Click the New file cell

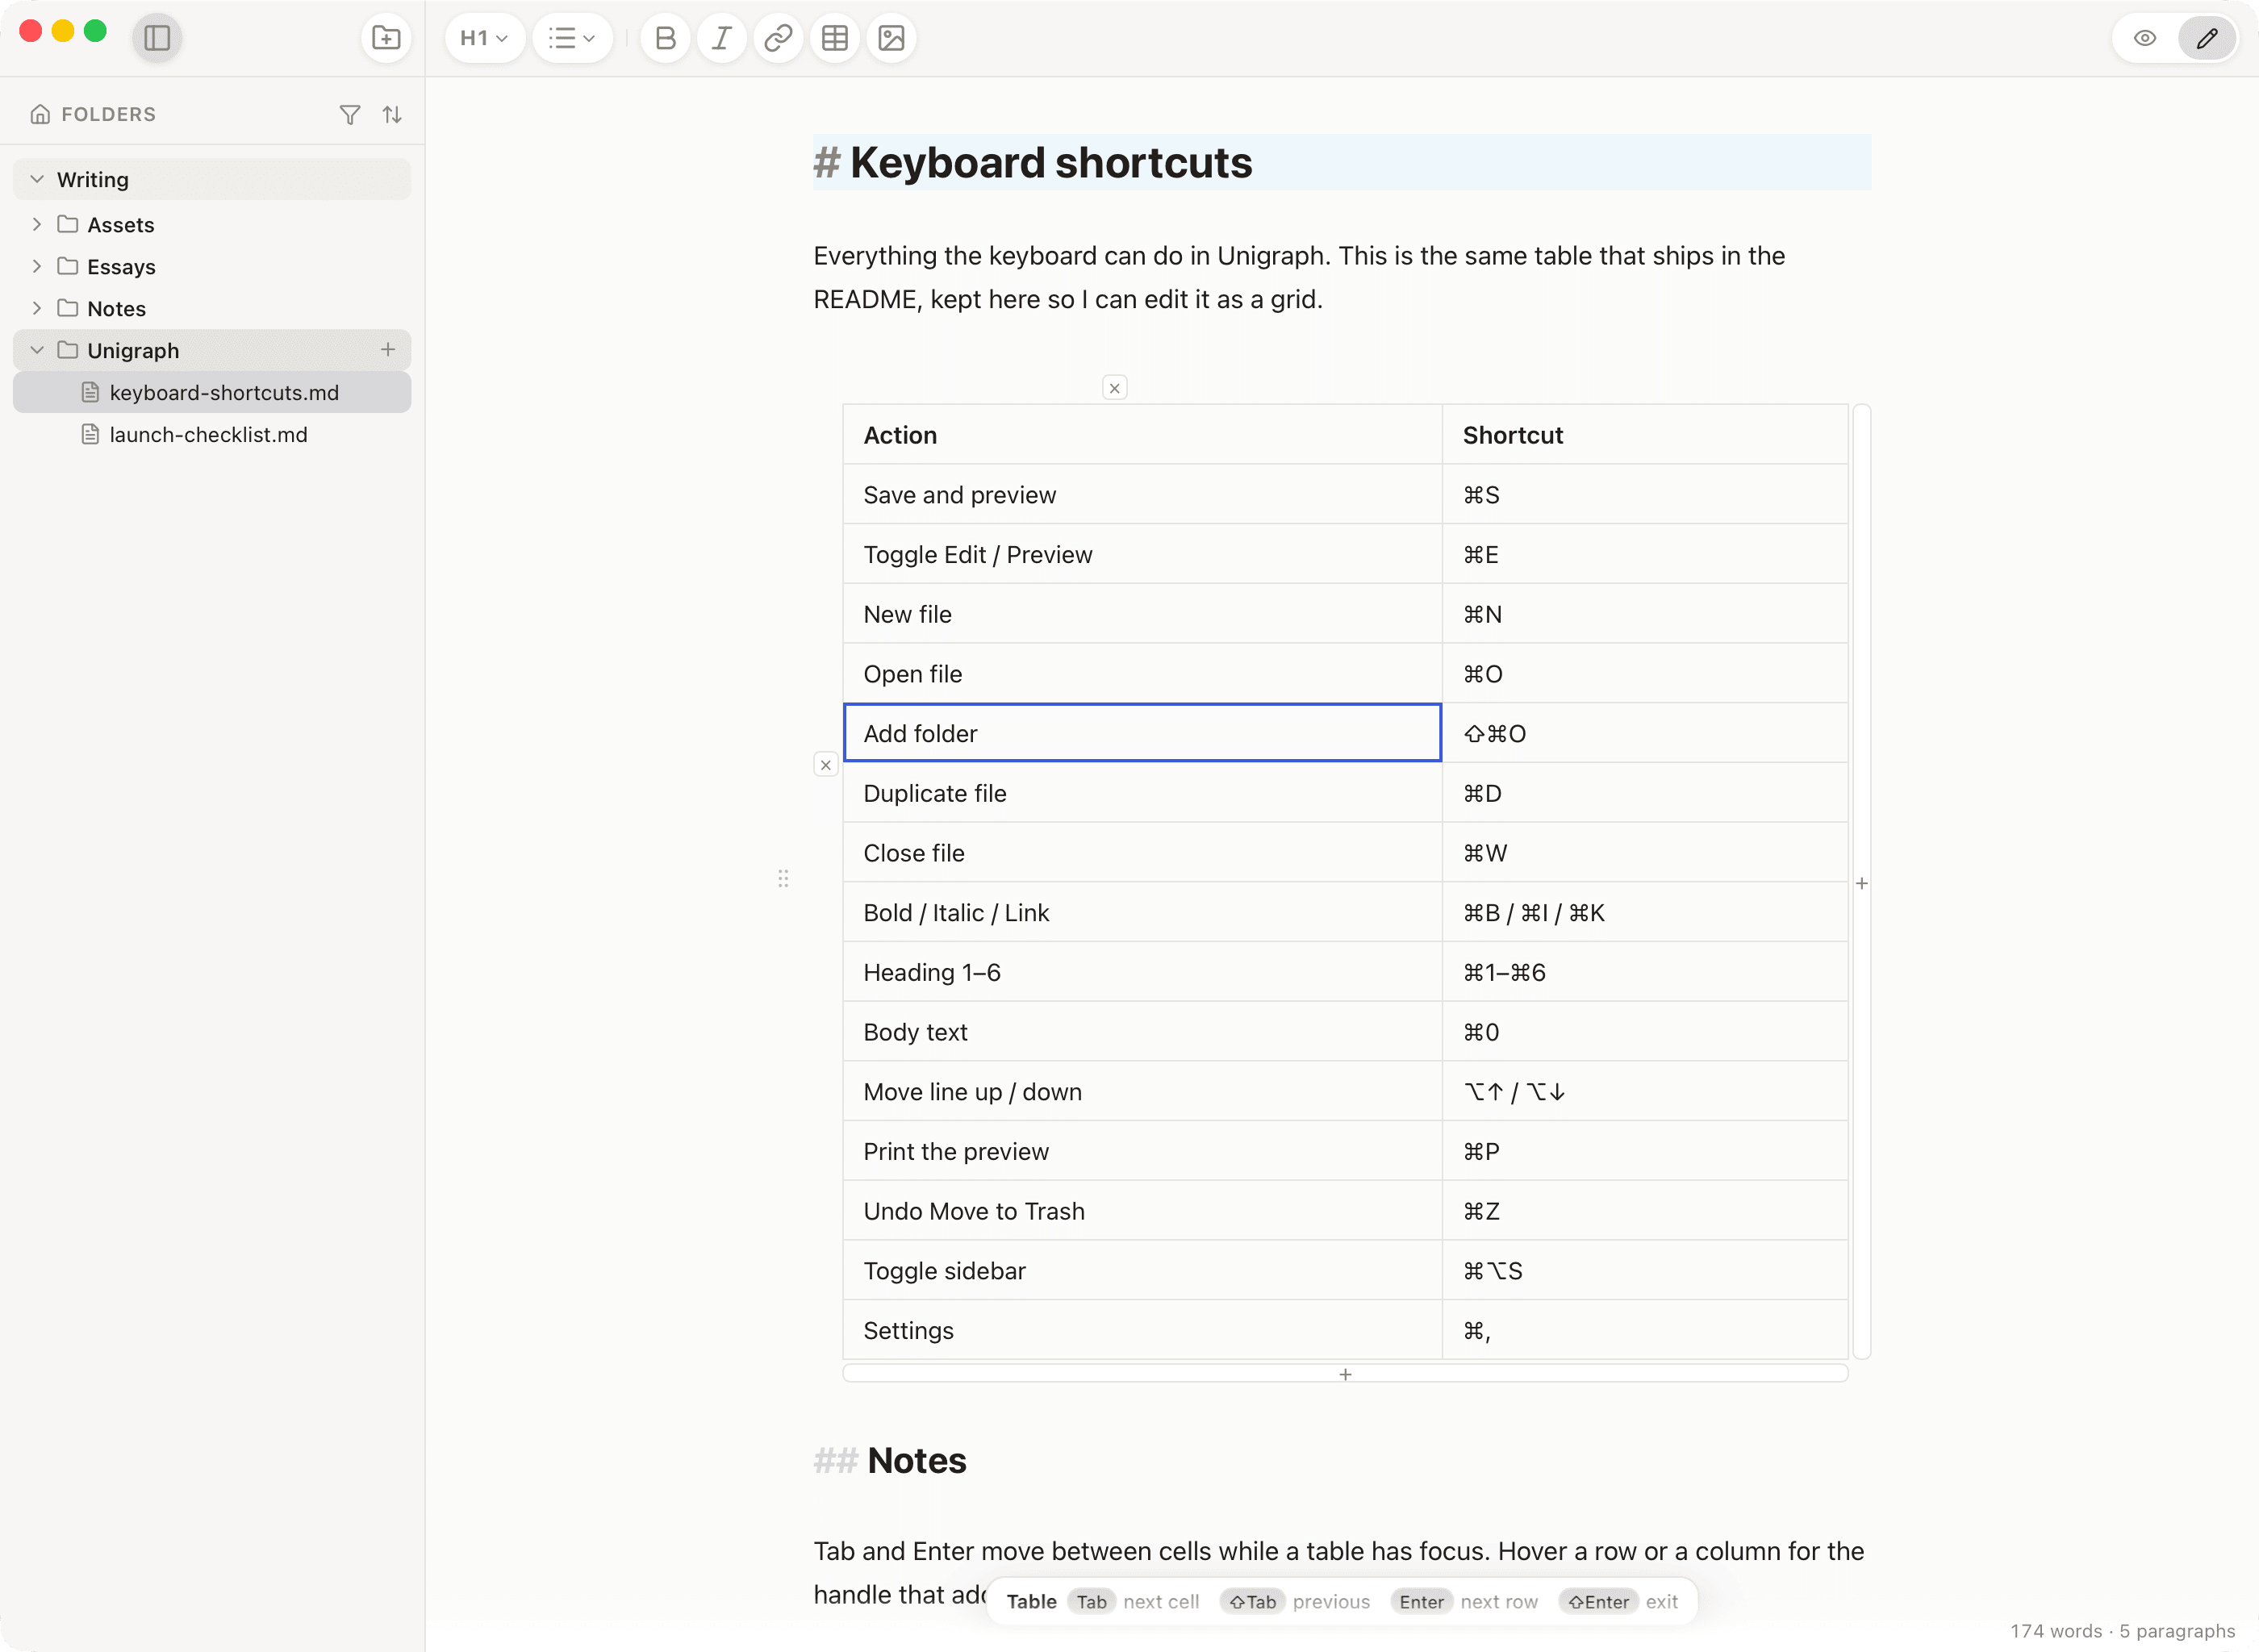1143,614
